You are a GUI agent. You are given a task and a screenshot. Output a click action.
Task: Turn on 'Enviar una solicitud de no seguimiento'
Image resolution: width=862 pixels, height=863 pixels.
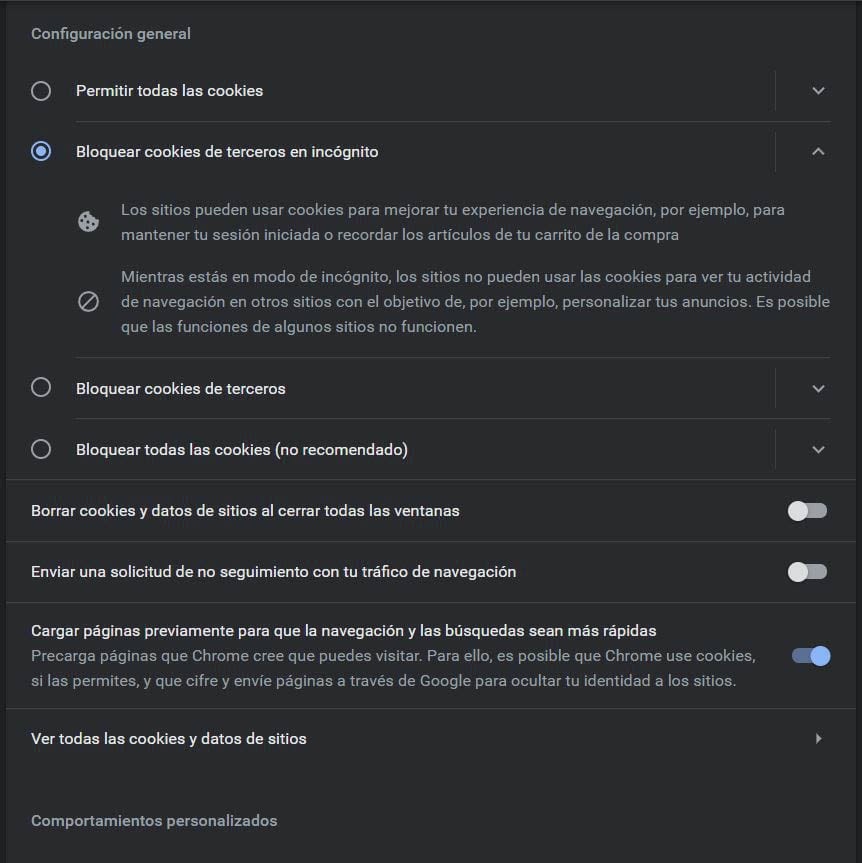click(x=807, y=572)
